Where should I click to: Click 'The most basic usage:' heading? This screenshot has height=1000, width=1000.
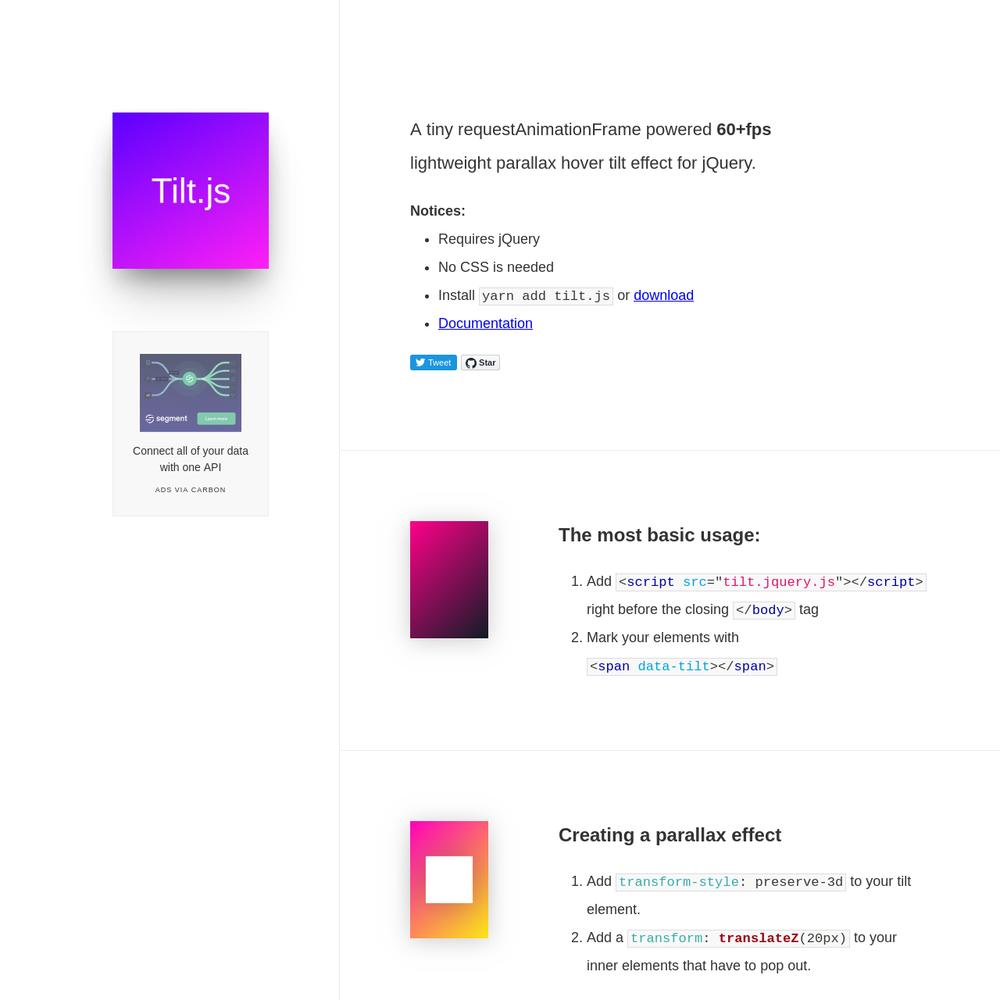pyautogui.click(x=659, y=535)
